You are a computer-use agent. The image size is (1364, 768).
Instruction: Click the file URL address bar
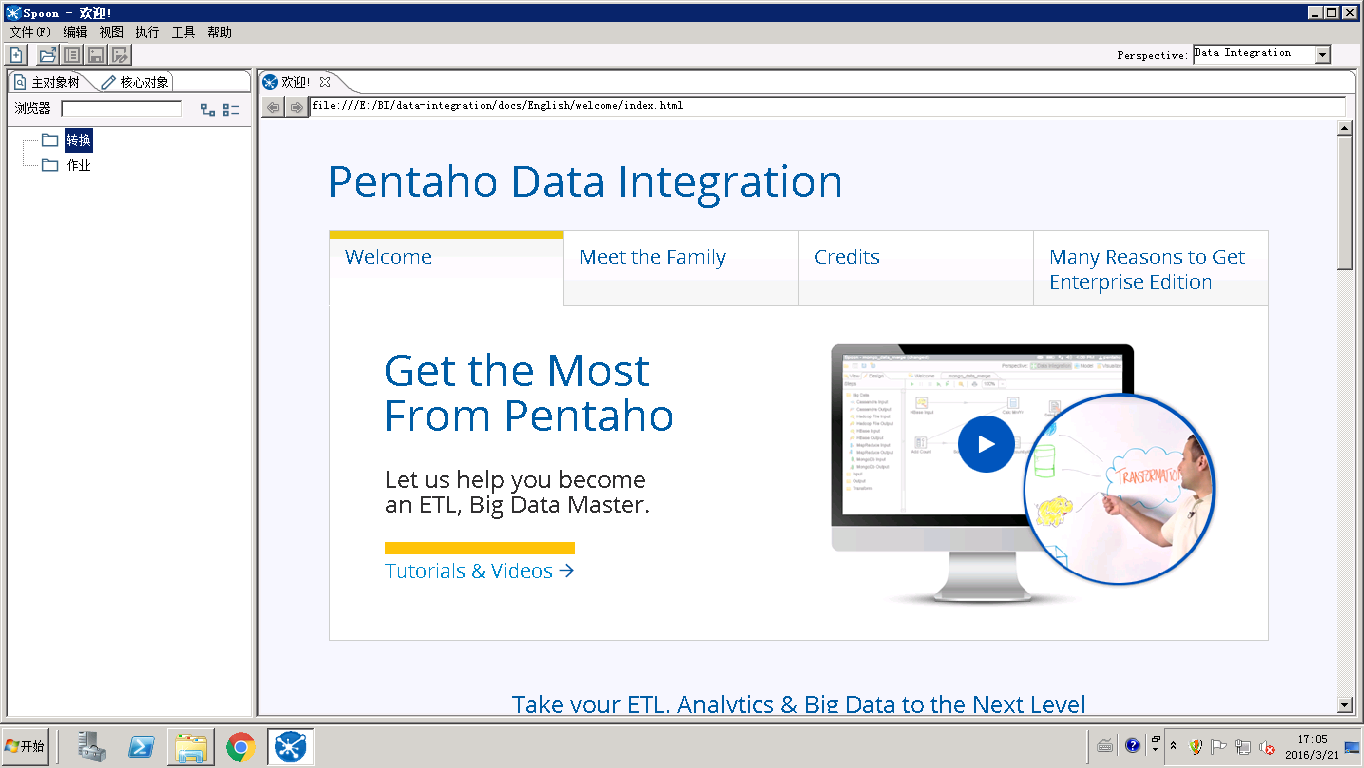[828, 106]
